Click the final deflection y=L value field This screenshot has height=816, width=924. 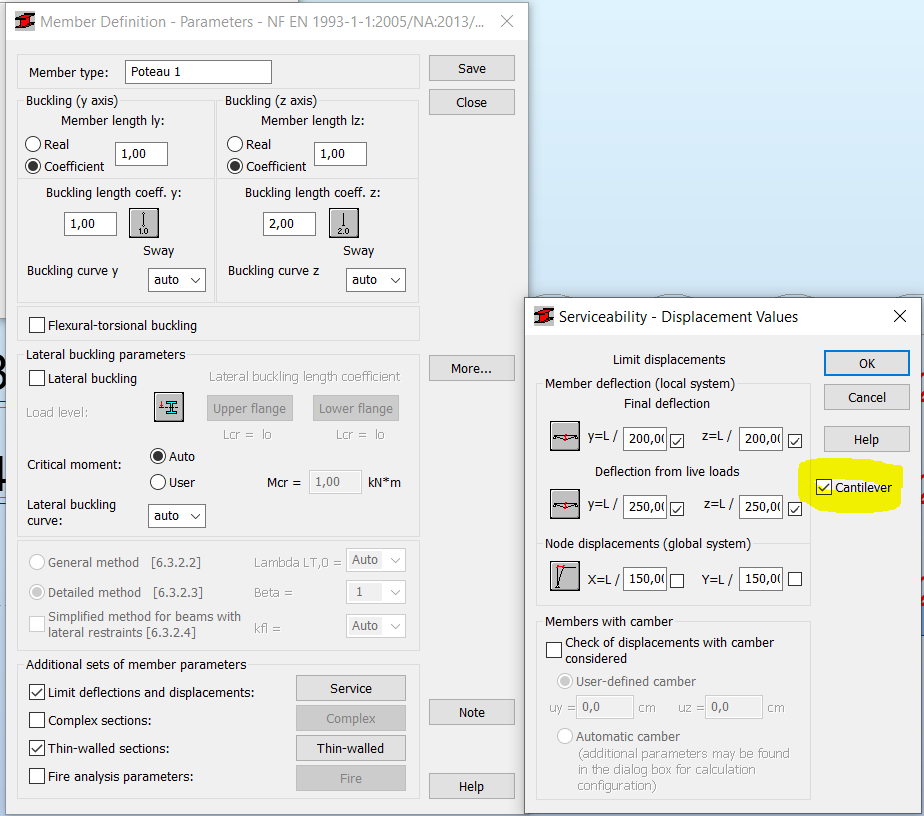(645, 439)
